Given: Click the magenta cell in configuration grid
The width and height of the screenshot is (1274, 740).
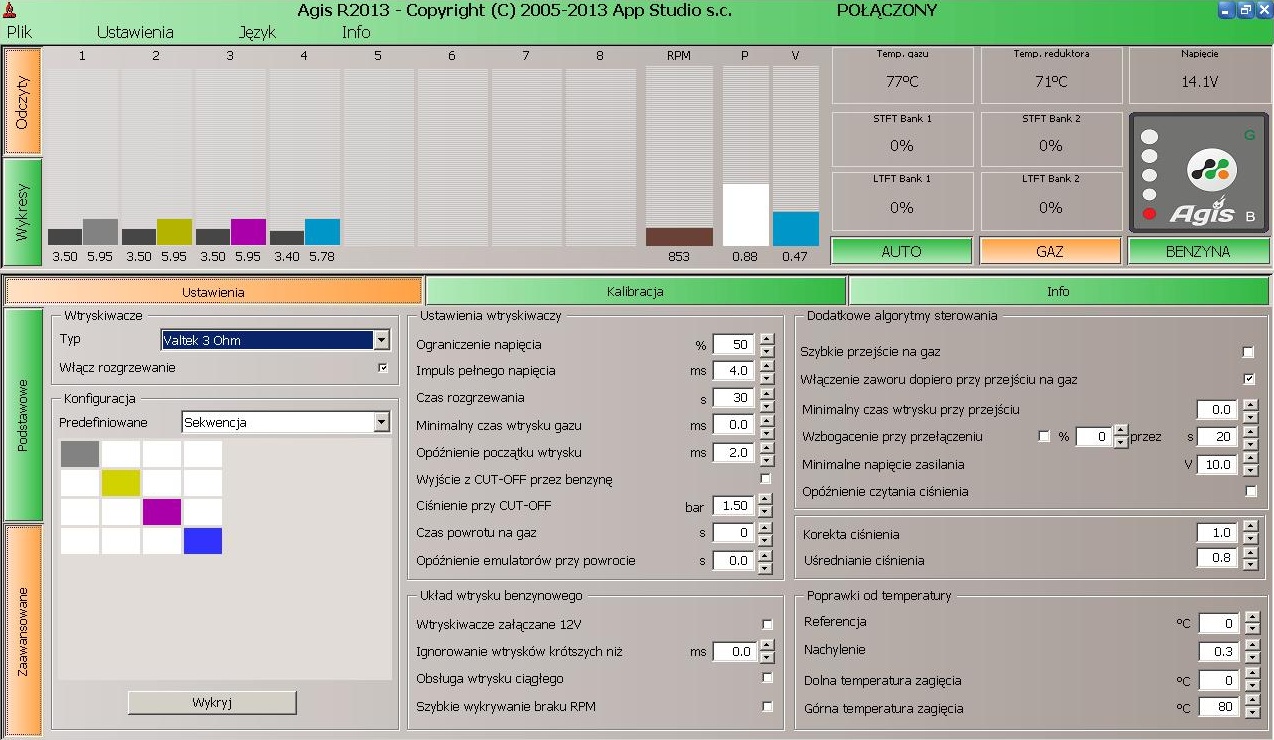Looking at the screenshot, I should click(162, 512).
